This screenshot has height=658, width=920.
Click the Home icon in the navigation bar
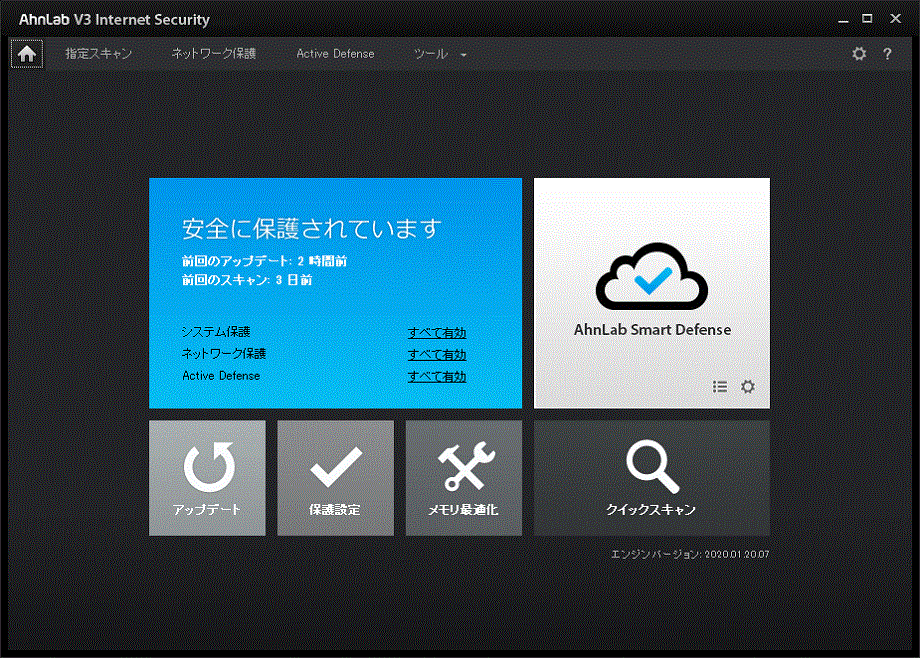(27, 54)
